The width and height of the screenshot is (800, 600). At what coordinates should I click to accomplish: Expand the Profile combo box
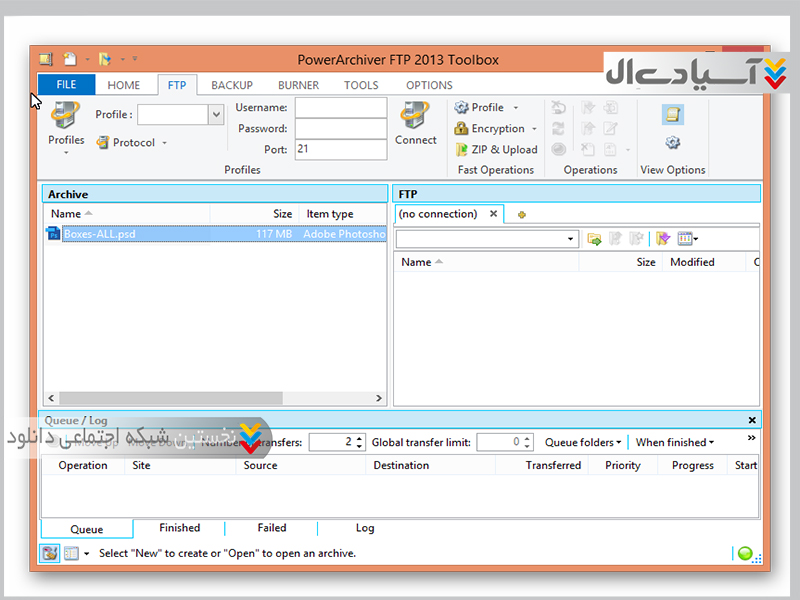point(216,115)
